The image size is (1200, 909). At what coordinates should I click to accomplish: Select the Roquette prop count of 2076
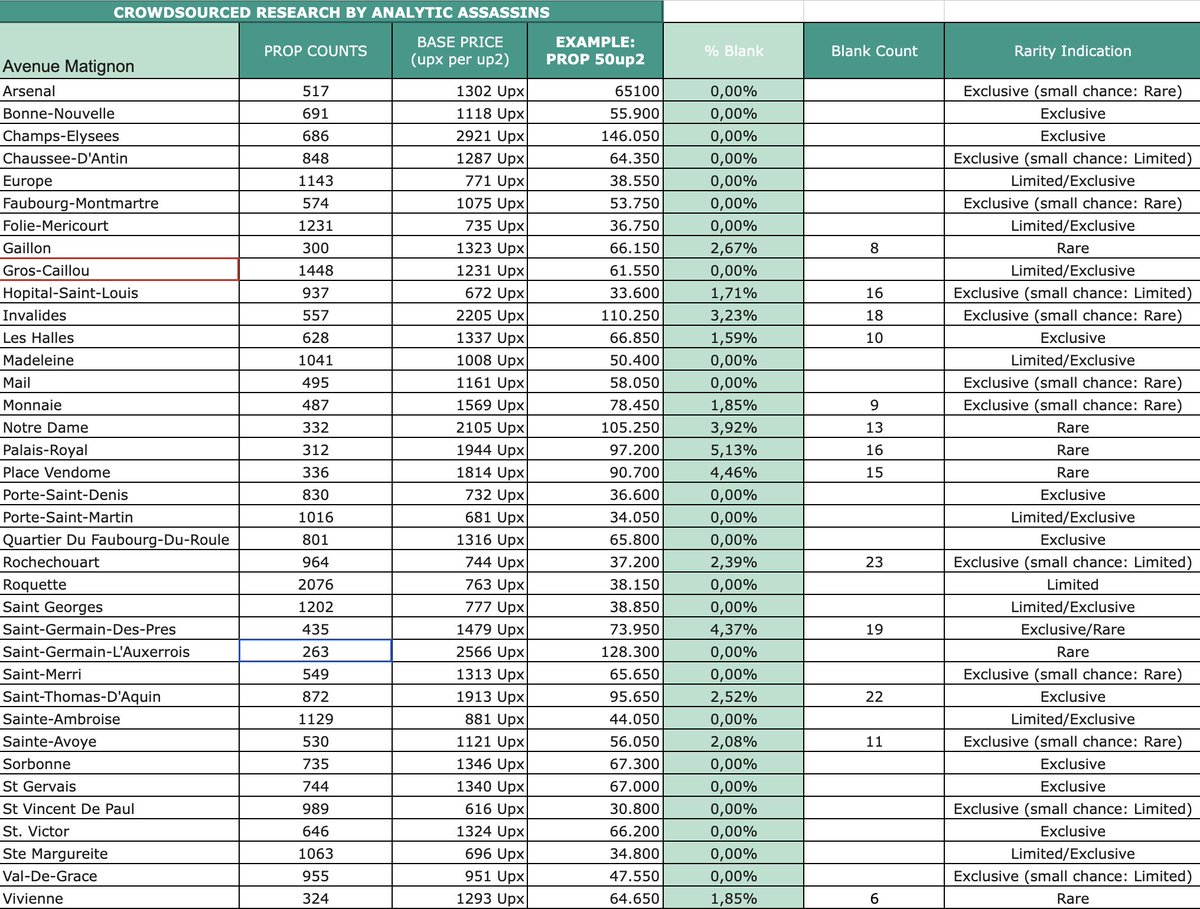click(316, 584)
